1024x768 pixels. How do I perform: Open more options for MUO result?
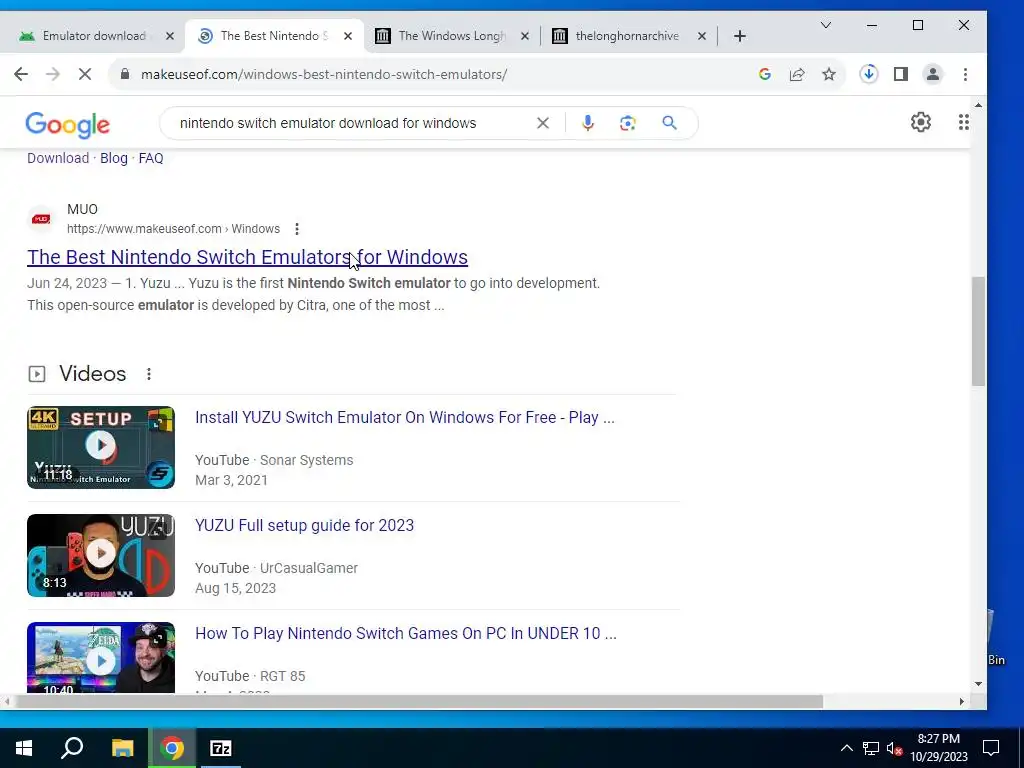tap(296, 229)
